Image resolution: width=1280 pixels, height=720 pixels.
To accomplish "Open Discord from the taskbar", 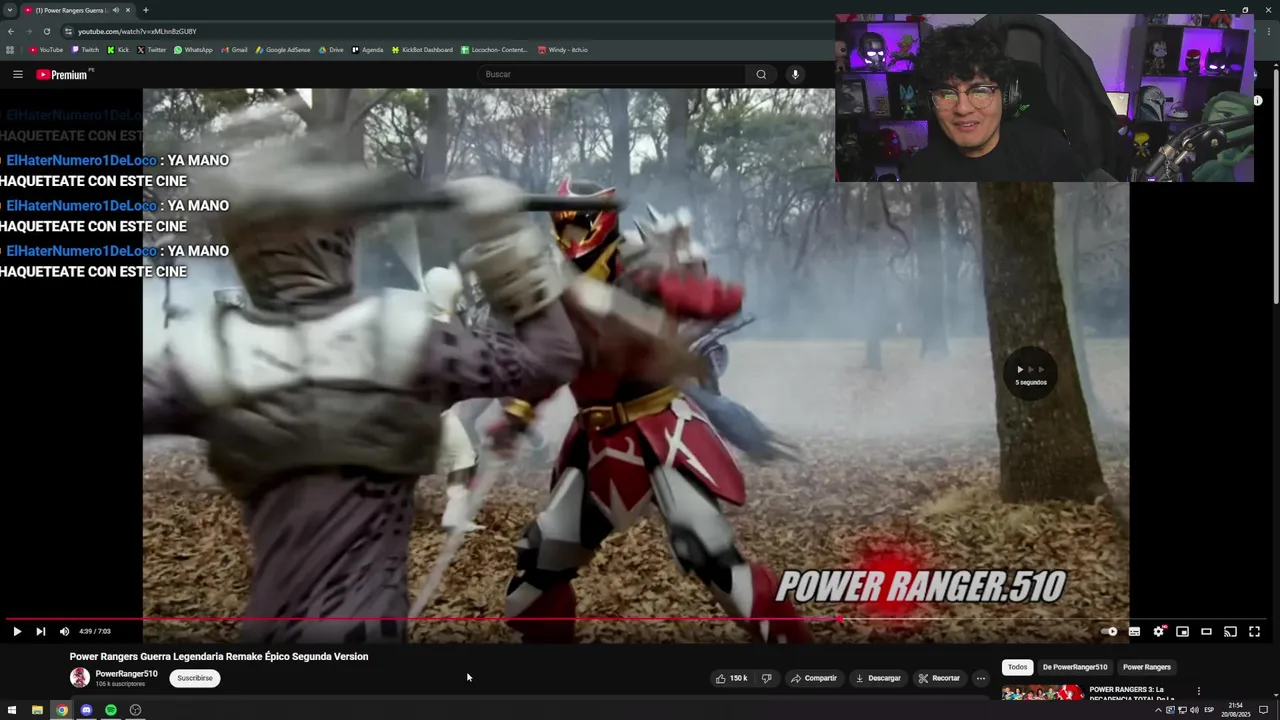I will [x=86, y=710].
